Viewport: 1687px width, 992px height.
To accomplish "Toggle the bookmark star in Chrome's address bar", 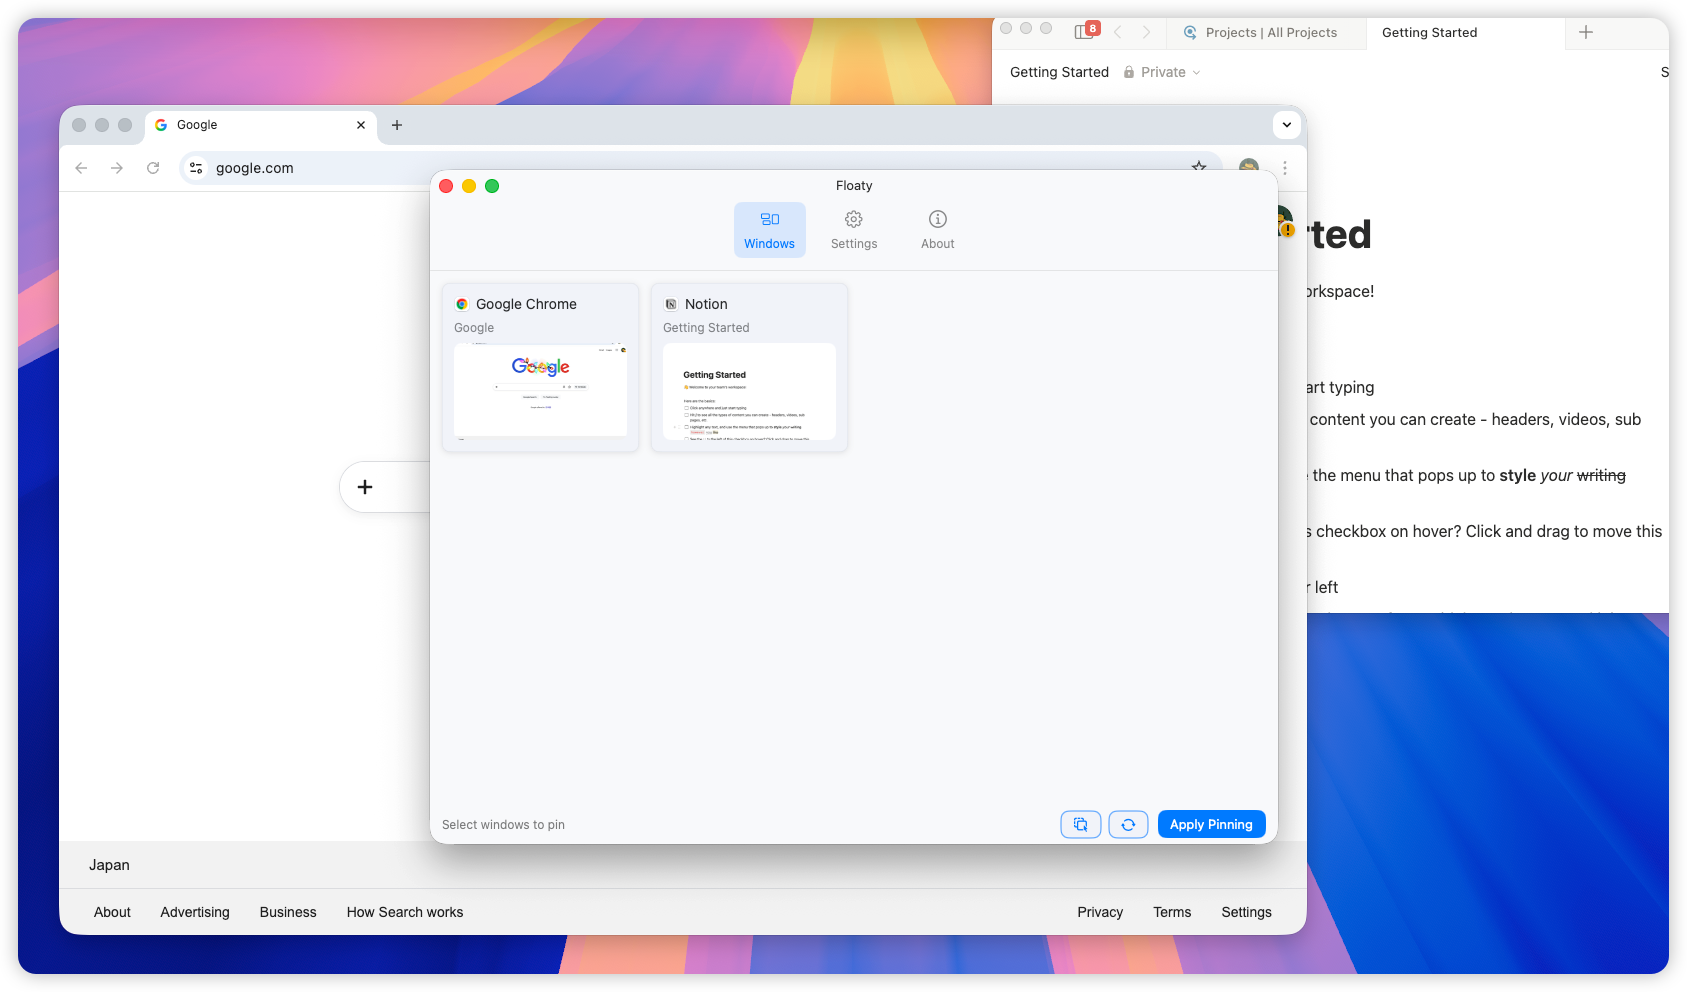I will coord(1199,168).
